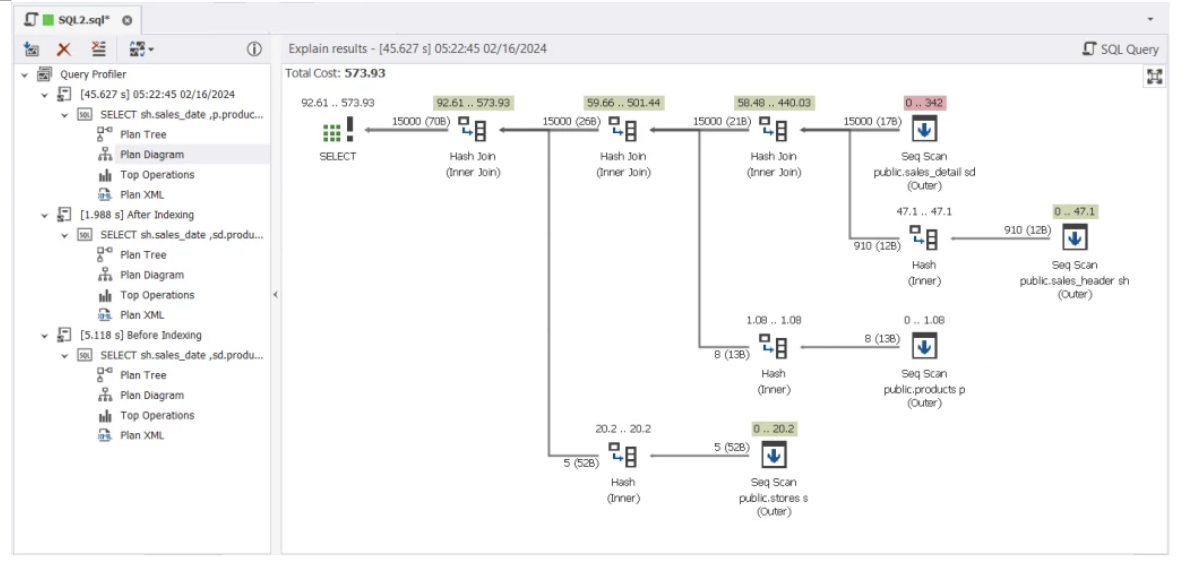
Task: Open Plan Diagram under the 45.627 s result
Action: [152, 155]
